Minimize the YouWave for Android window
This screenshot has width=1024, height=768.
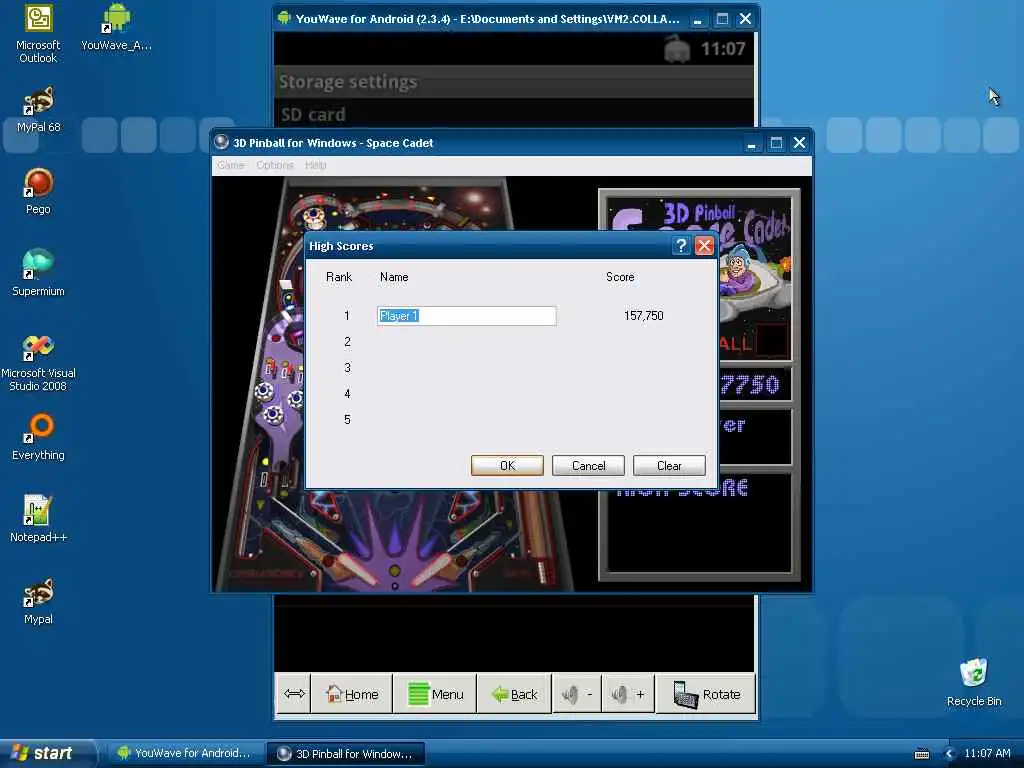click(x=697, y=19)
